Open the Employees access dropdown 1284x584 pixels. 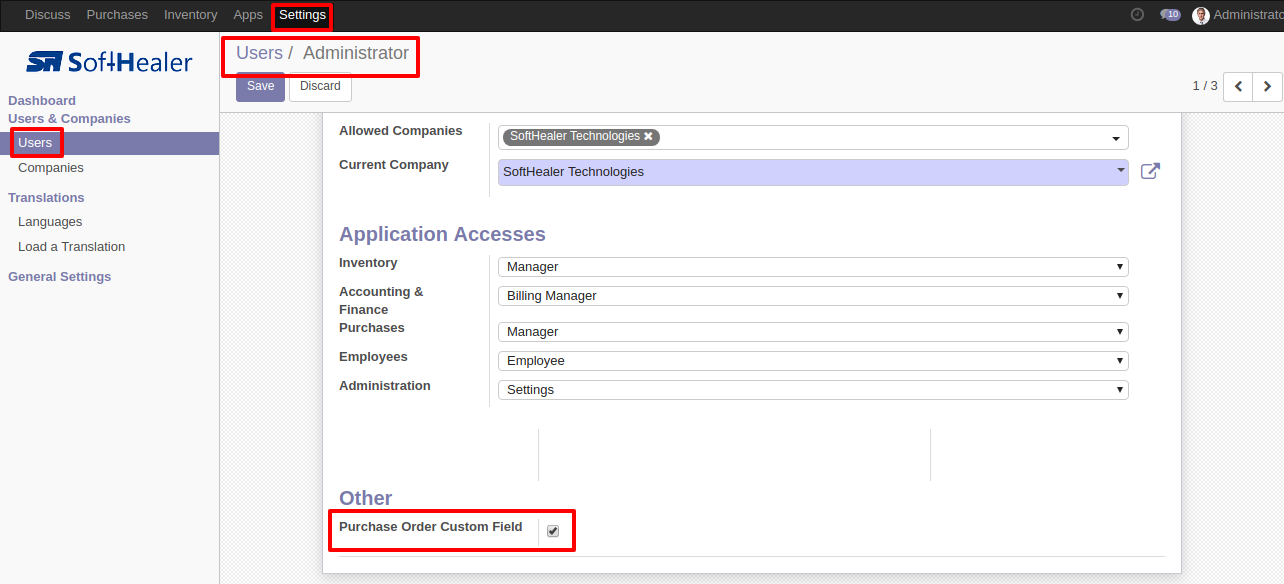coord(813,361)
